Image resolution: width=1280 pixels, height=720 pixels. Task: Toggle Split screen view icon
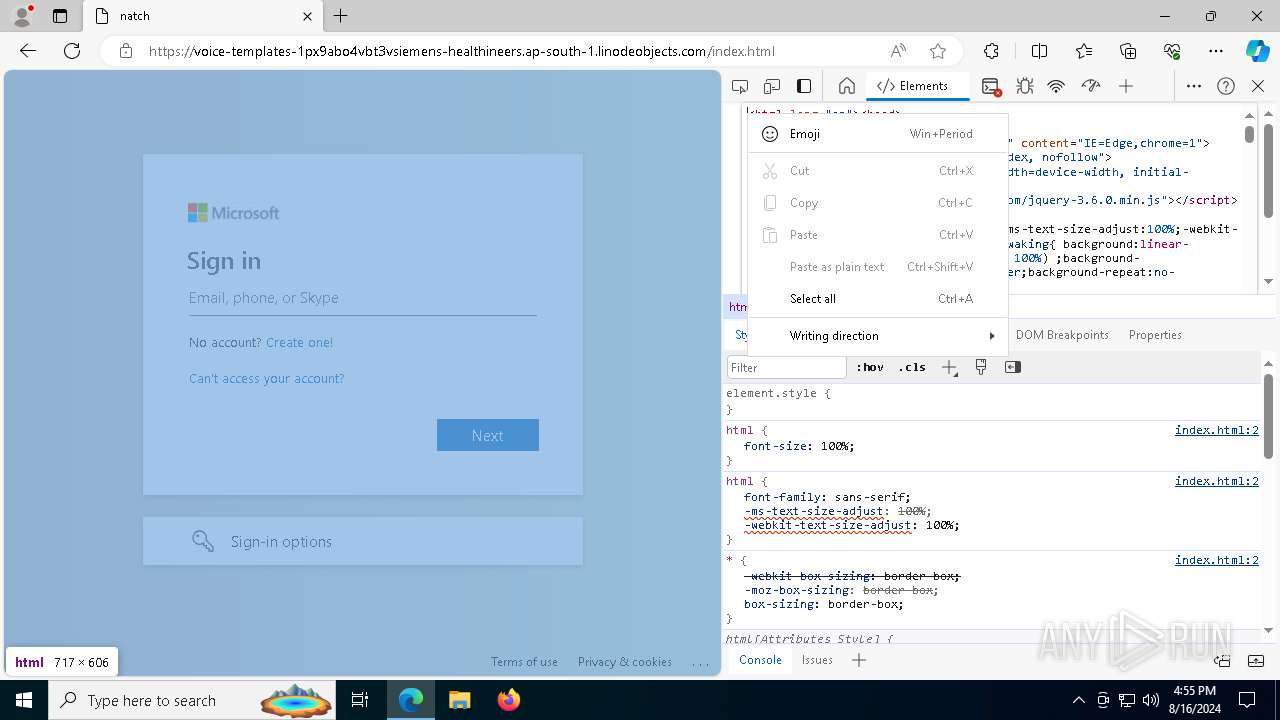(x=1039, y=51)
